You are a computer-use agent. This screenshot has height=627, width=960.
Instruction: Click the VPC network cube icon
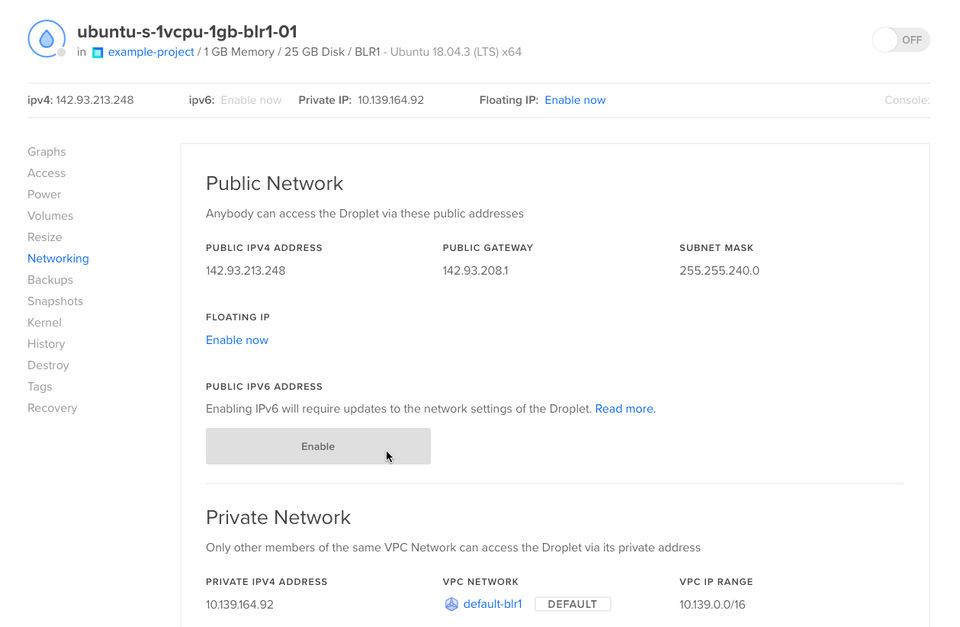(451, 604)
